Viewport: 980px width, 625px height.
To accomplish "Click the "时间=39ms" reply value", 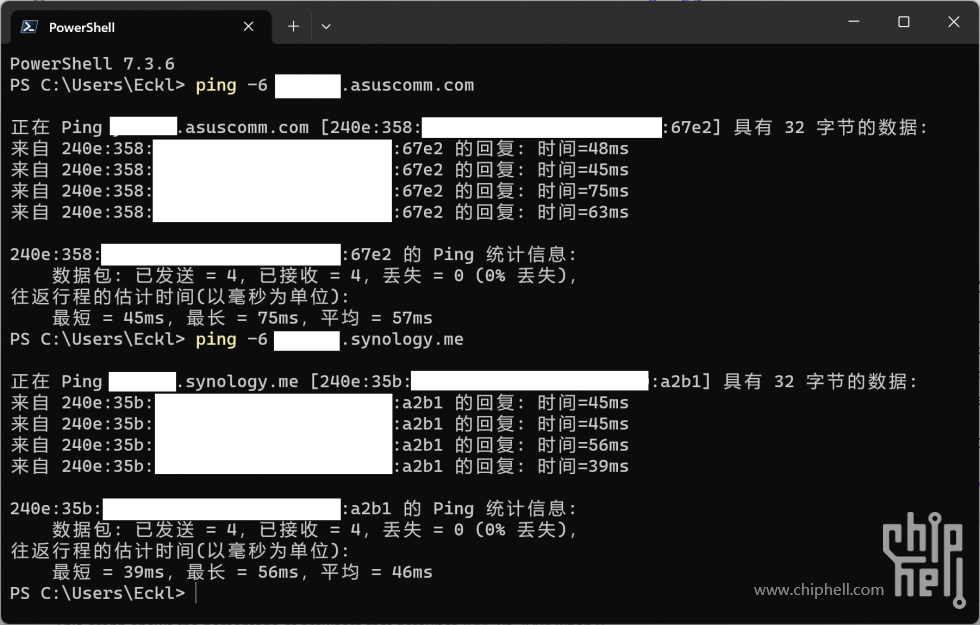I will coord(583,466).
